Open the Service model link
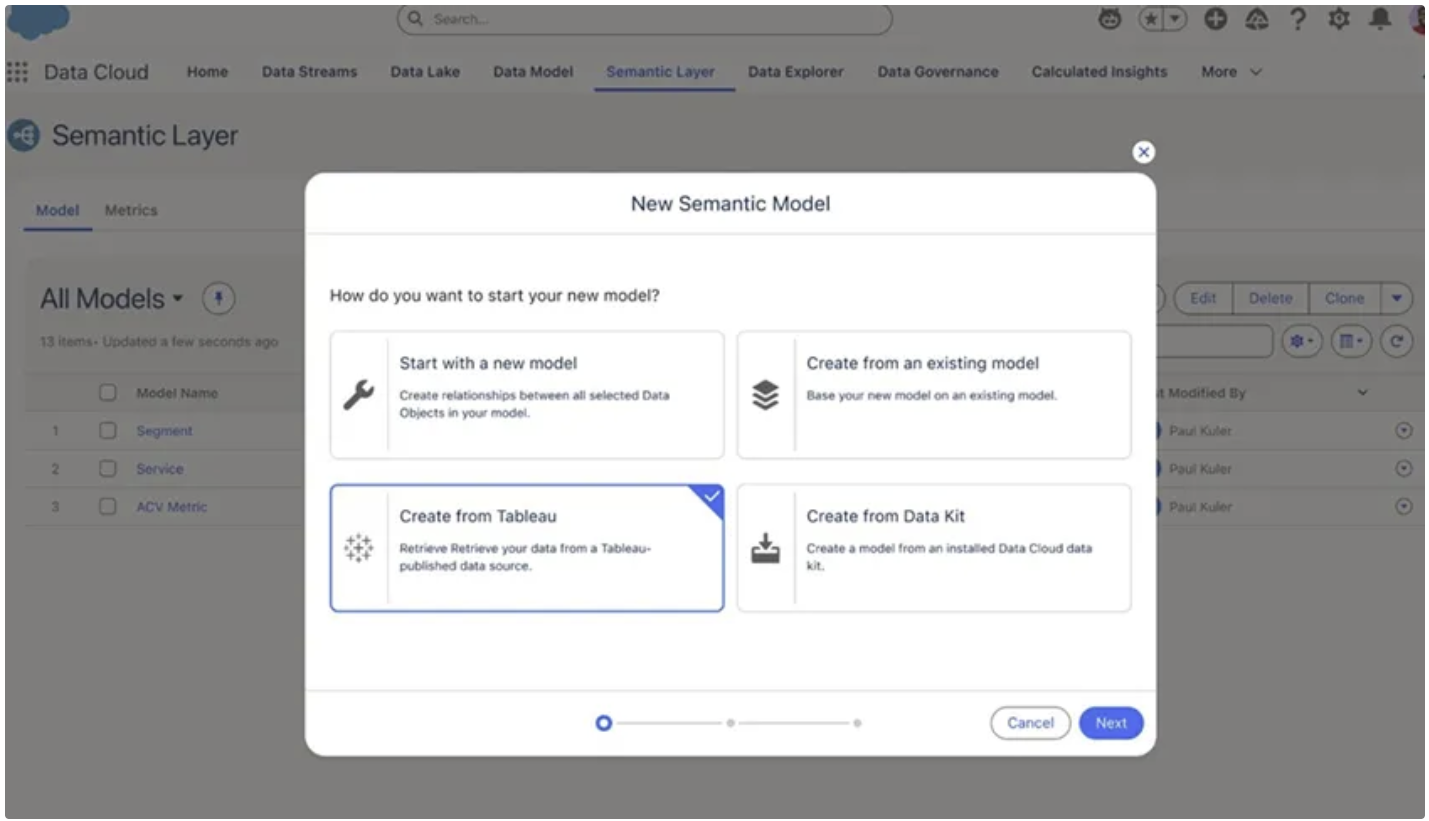Screen dimensions: 1429x821 click(x=160, y=469)
